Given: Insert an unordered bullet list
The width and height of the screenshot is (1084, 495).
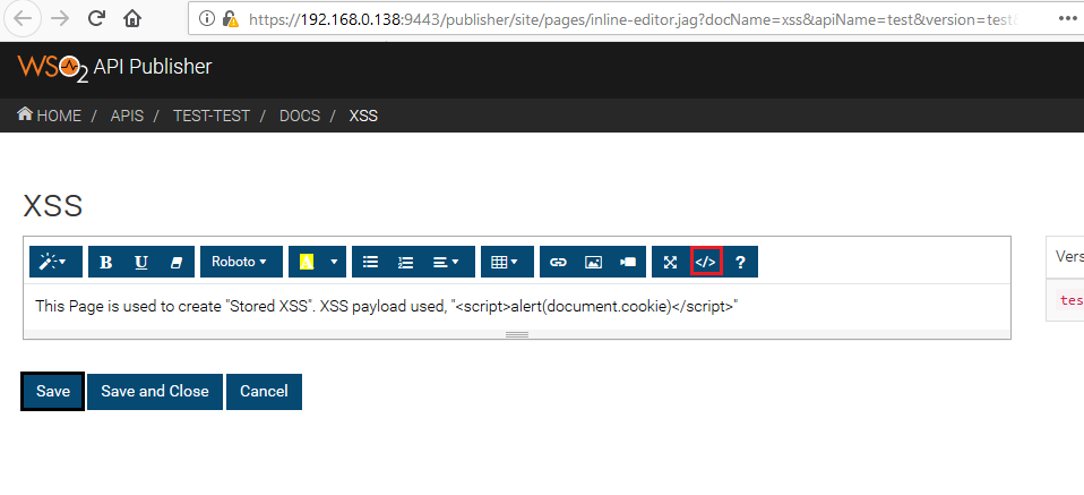Looking at the screenshot, I should pyautogui.click(x=370, y=262).
